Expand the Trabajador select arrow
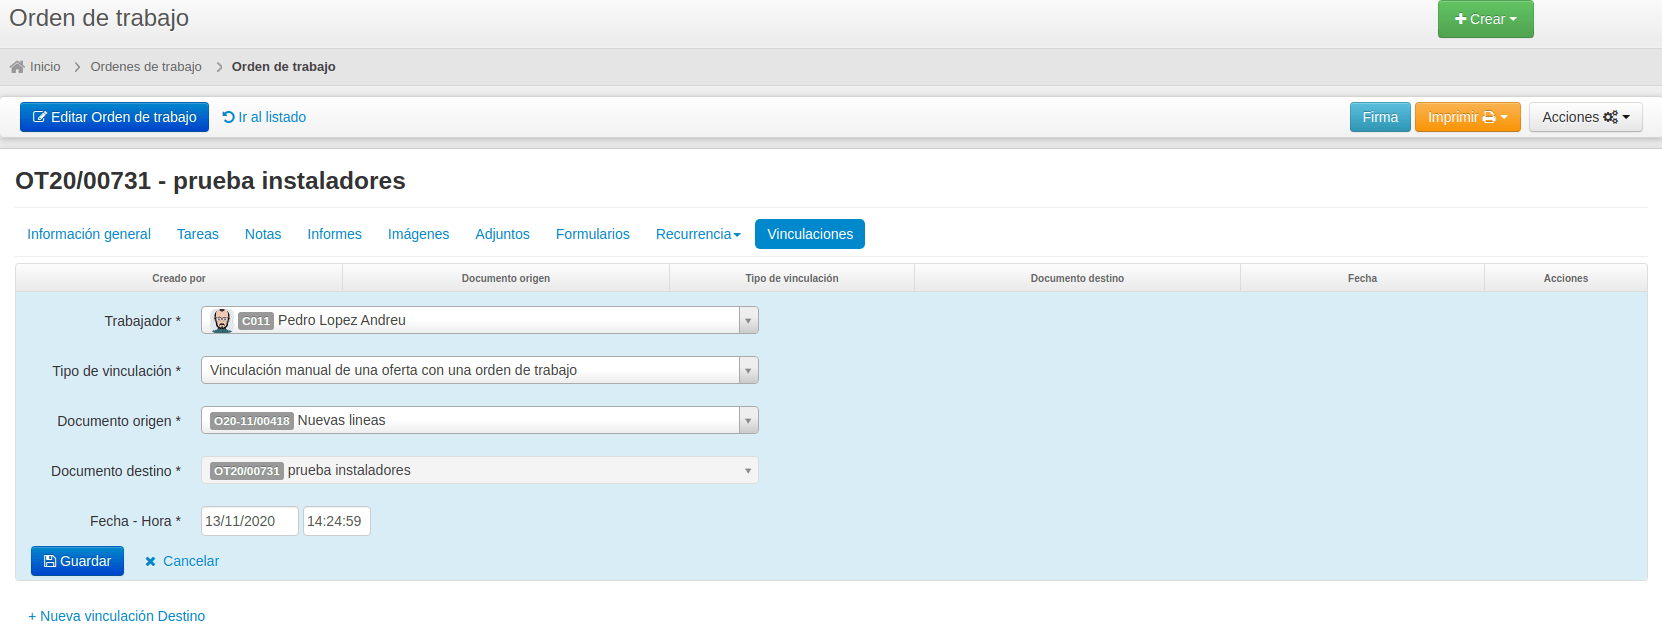 pos(748,320)
